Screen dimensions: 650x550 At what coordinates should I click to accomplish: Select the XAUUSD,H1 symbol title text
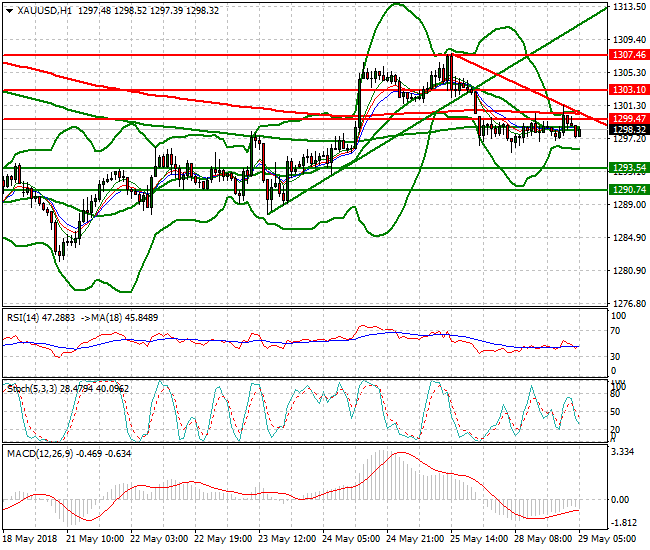(x=44, y=11)
